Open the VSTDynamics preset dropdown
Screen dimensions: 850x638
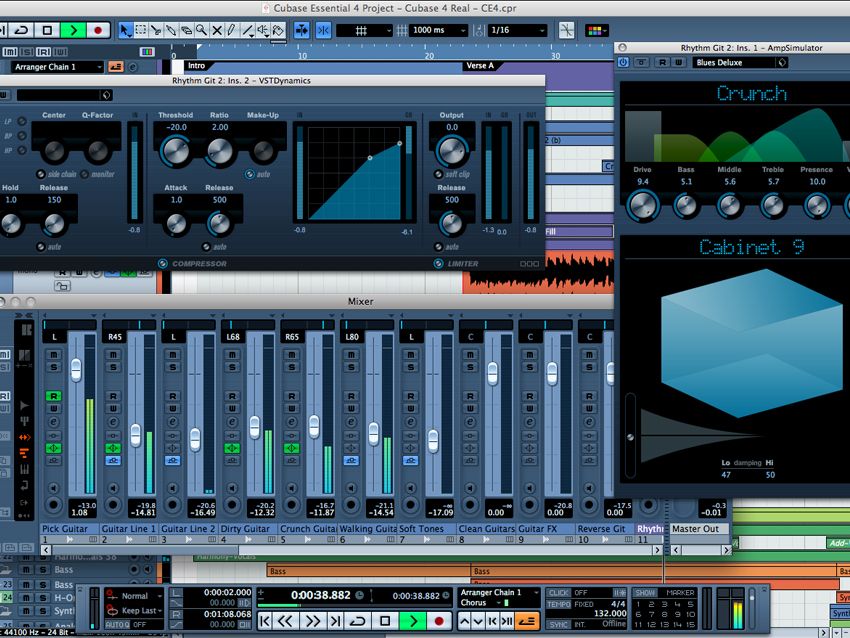pyautogui.click(x=64, y=95)
